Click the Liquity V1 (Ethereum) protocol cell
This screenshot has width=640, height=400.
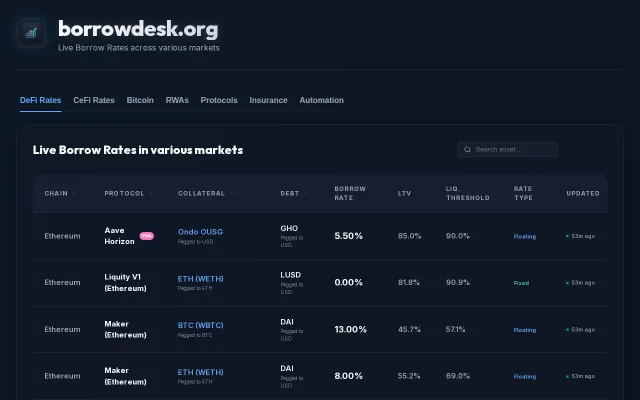[x=125, y=282]
